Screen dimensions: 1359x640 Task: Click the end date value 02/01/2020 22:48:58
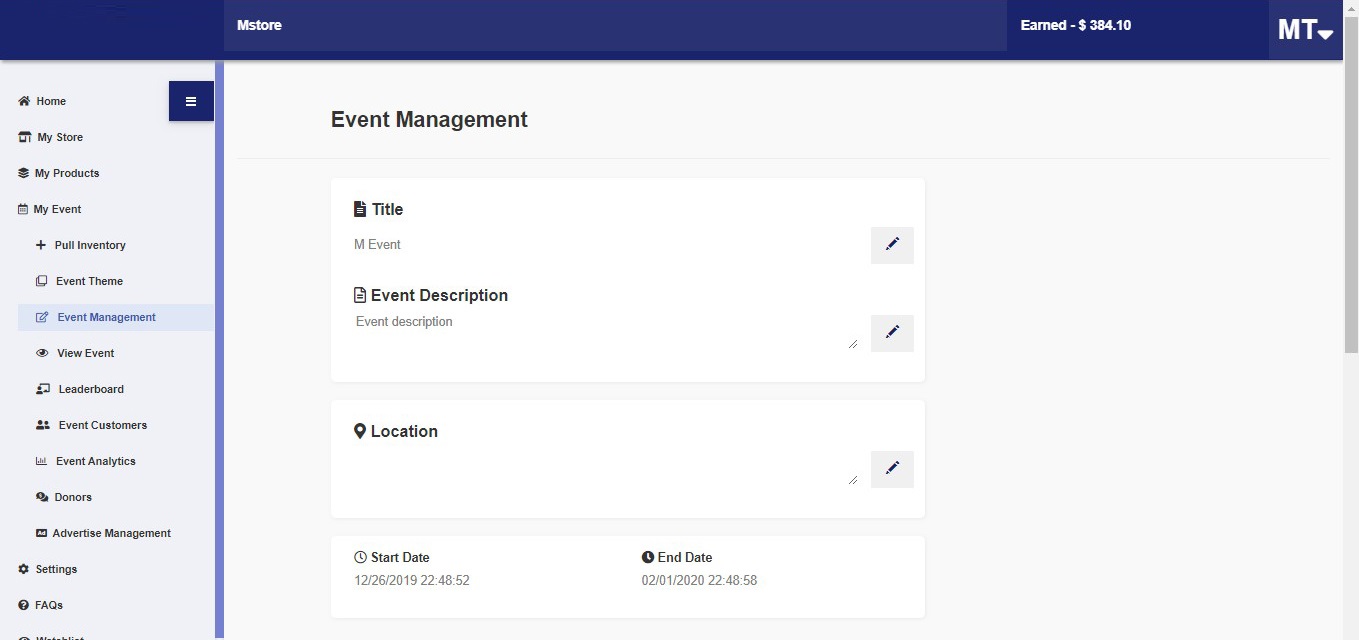699,580
